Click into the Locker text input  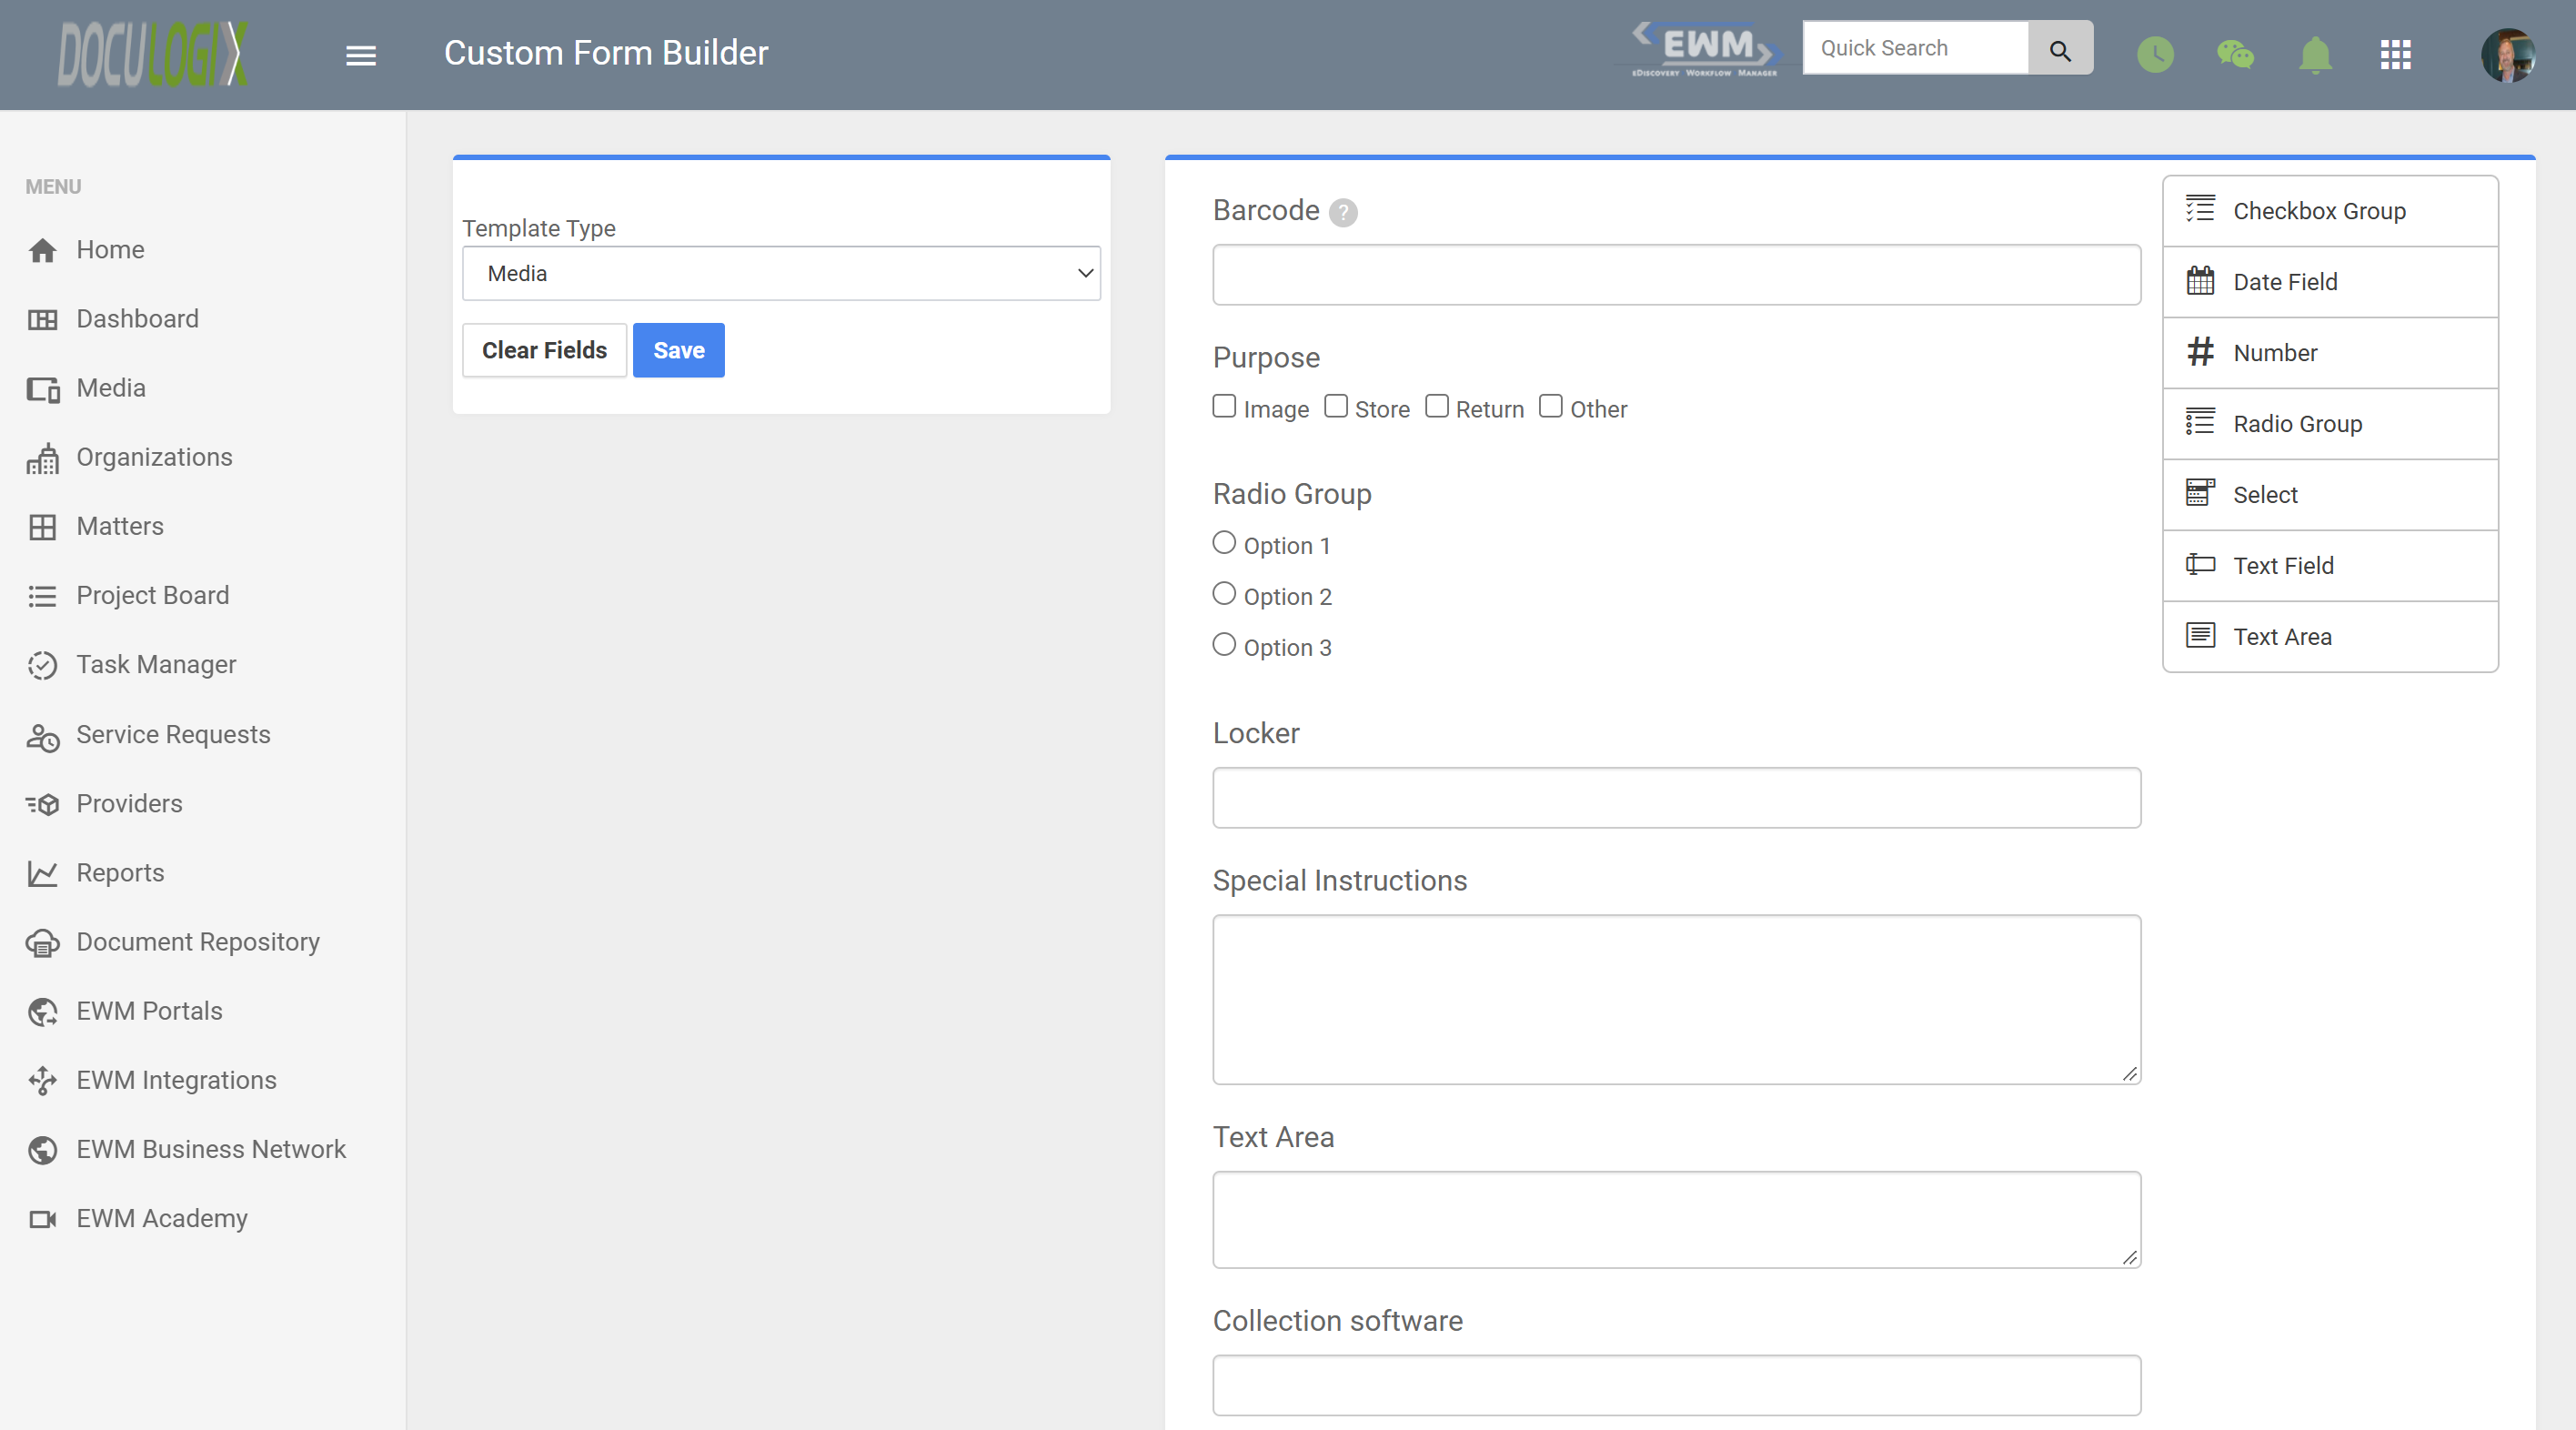(x=1677, y=798)
